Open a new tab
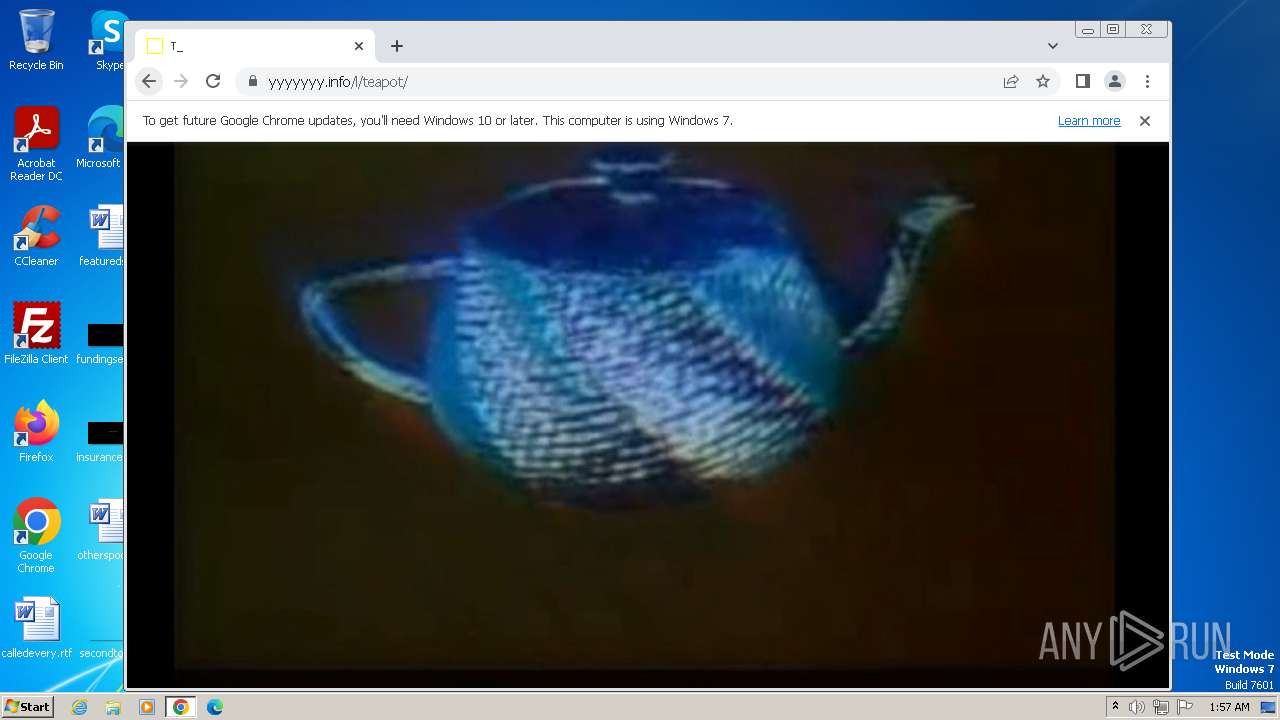 (x=397, y=46)
